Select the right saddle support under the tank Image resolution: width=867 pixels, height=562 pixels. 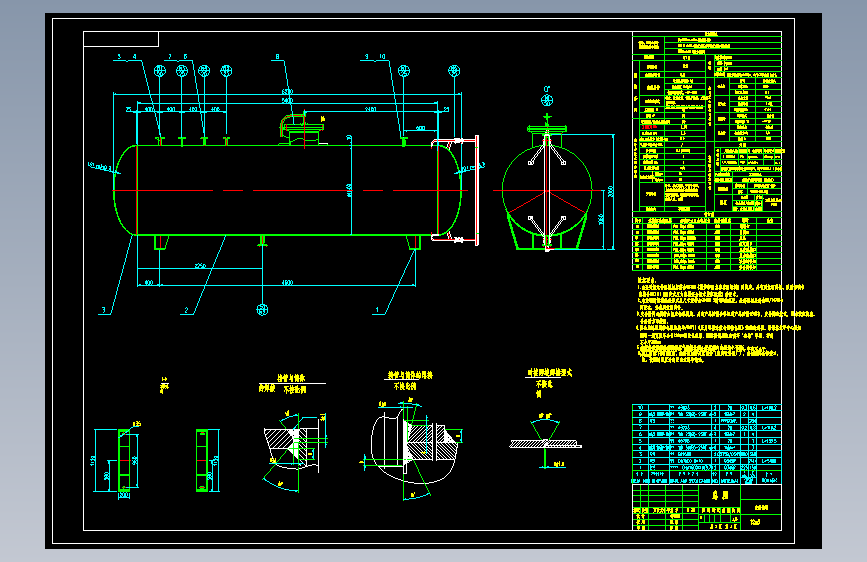414,242
